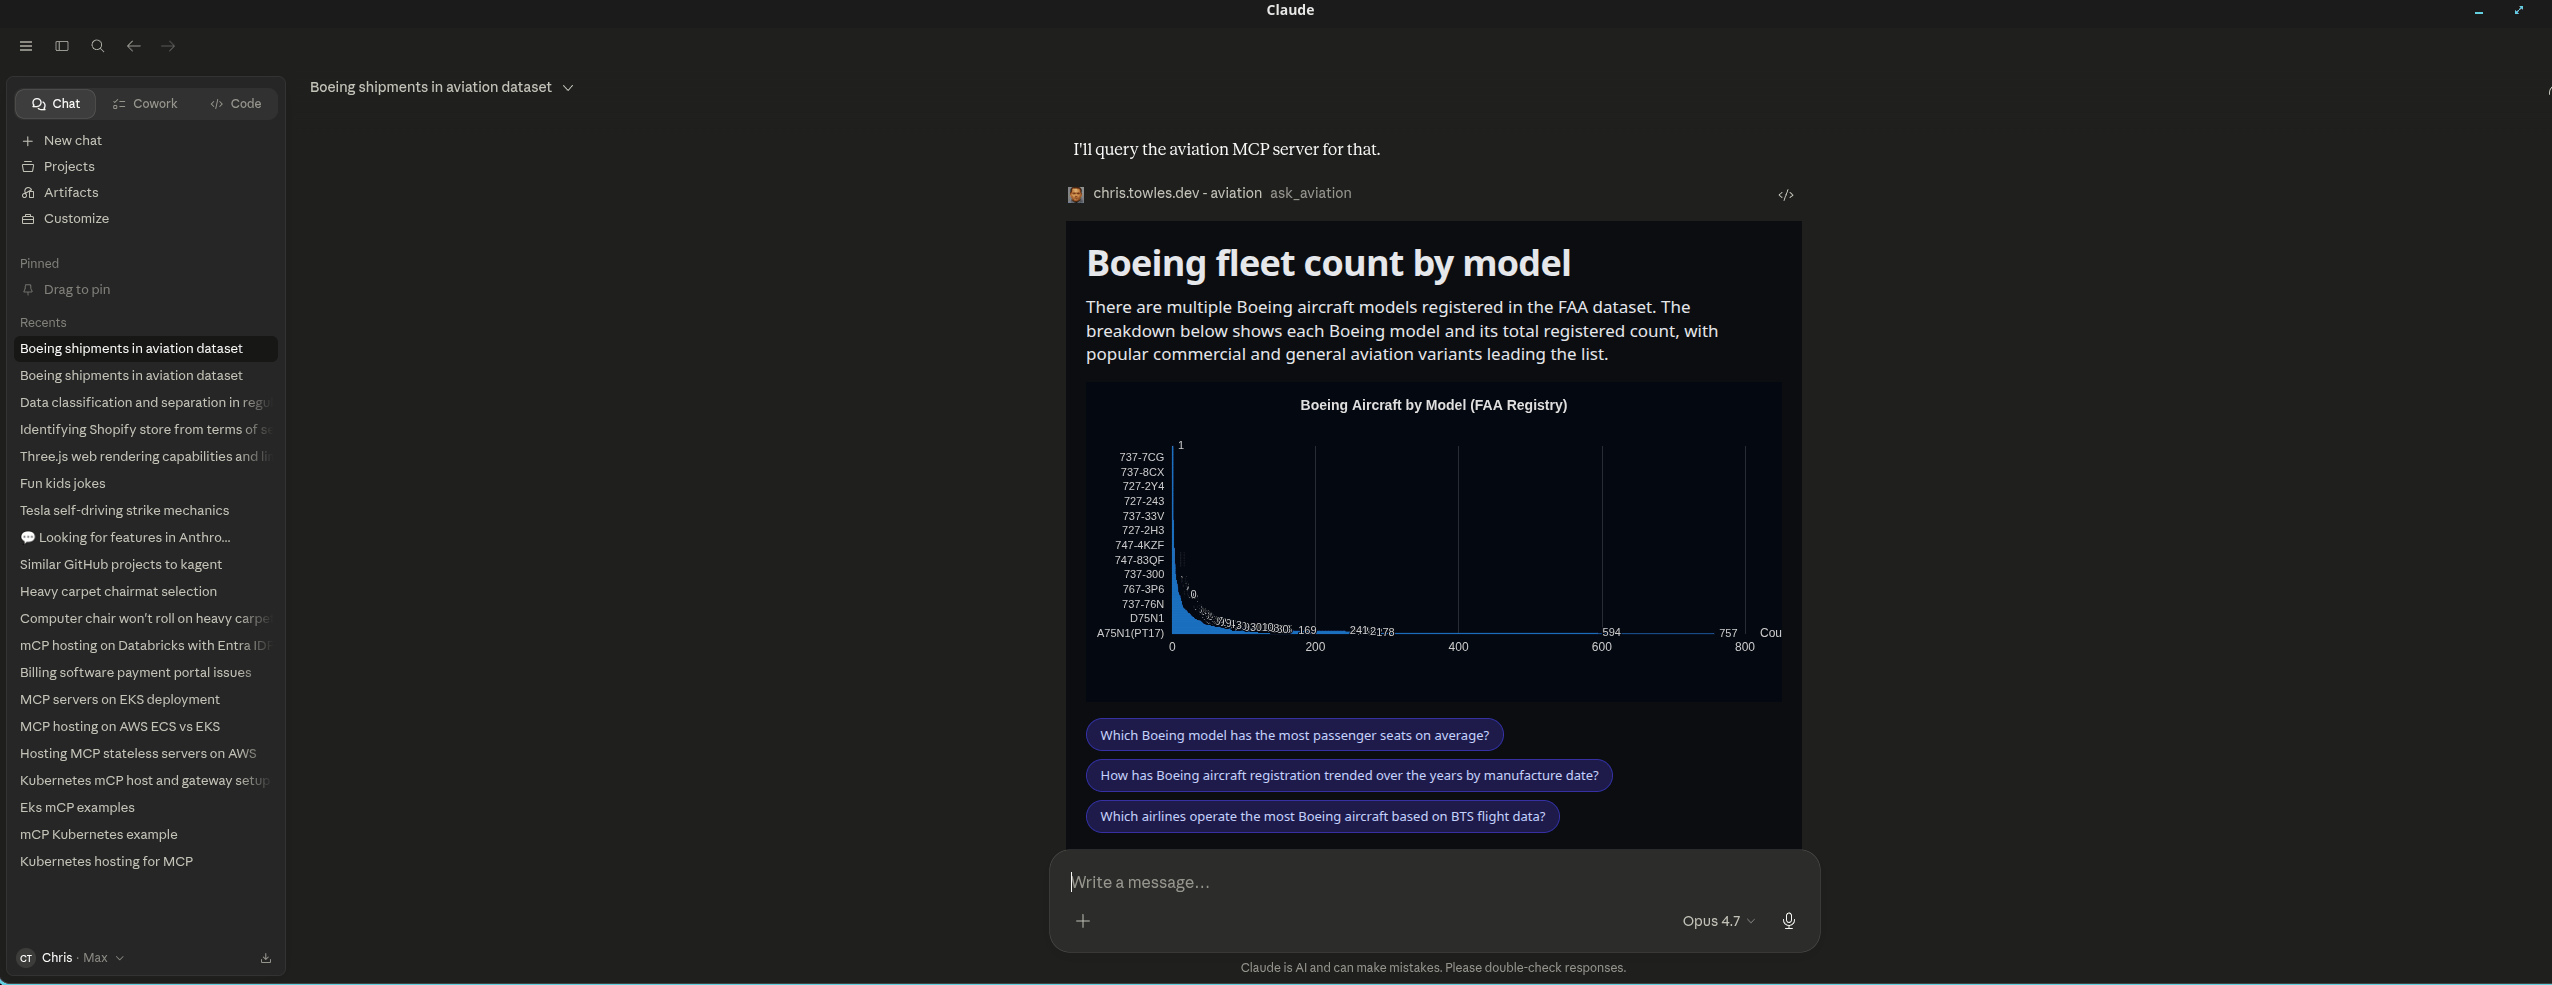This screenshot has width=2552, height=985.
Task: Open chat 'Looking for features in Anthro...'
Action: coord(146,538)
